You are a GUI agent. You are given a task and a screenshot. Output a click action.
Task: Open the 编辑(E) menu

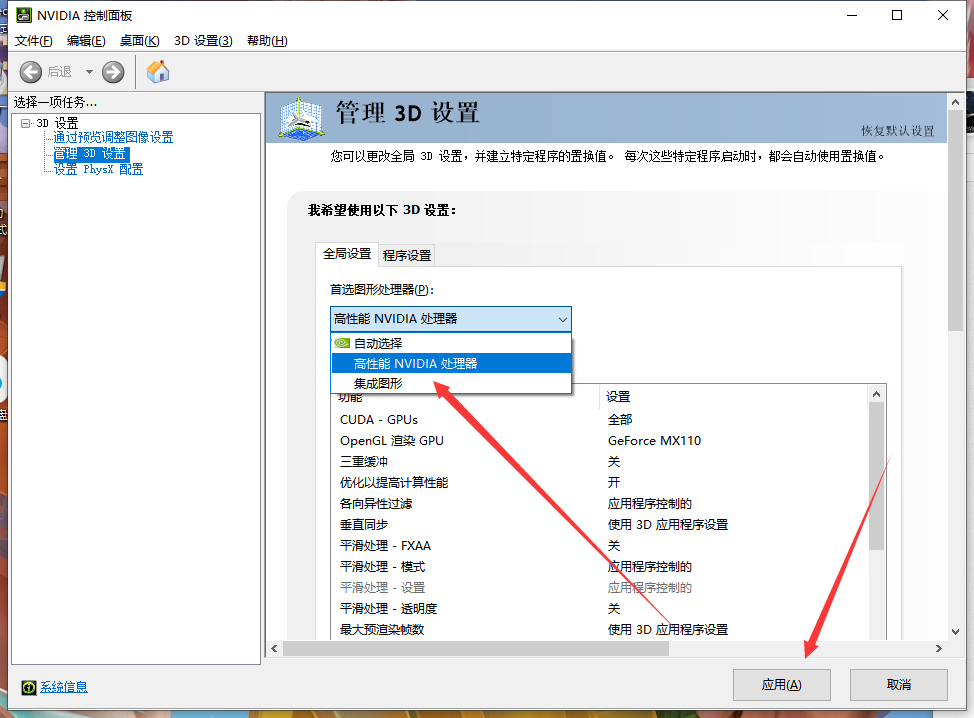[86, 41]
